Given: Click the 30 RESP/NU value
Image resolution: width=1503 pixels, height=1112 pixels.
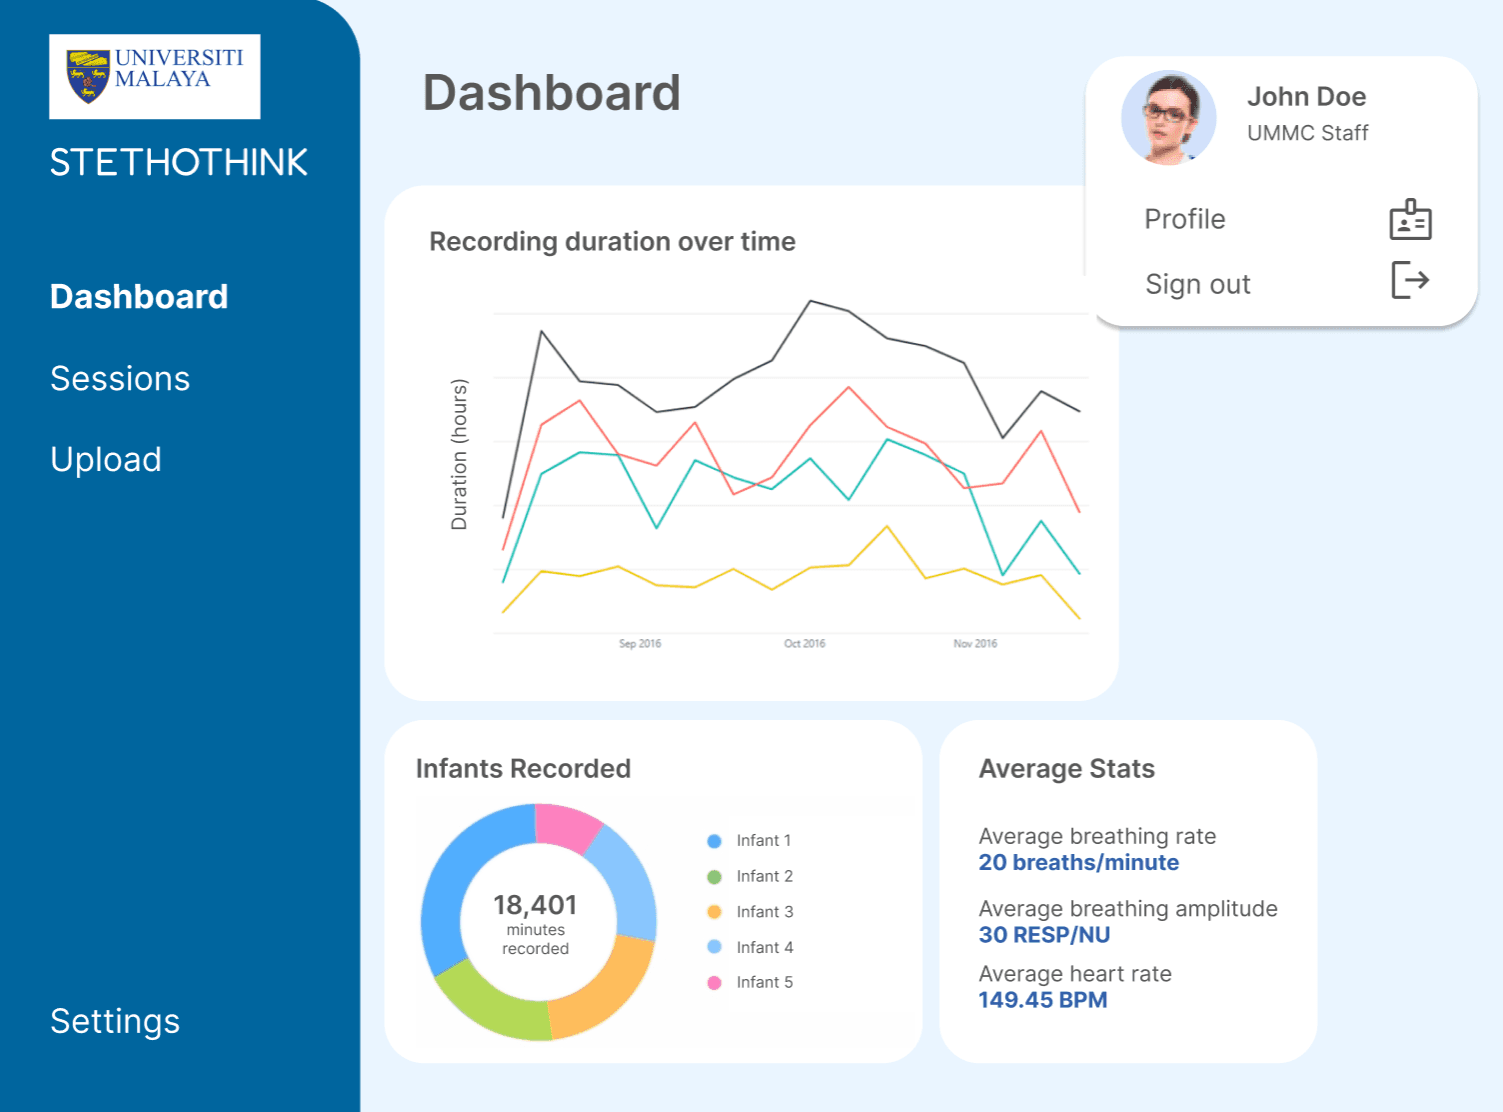Looking at the screenshot, I should [x=1044, y=935].
